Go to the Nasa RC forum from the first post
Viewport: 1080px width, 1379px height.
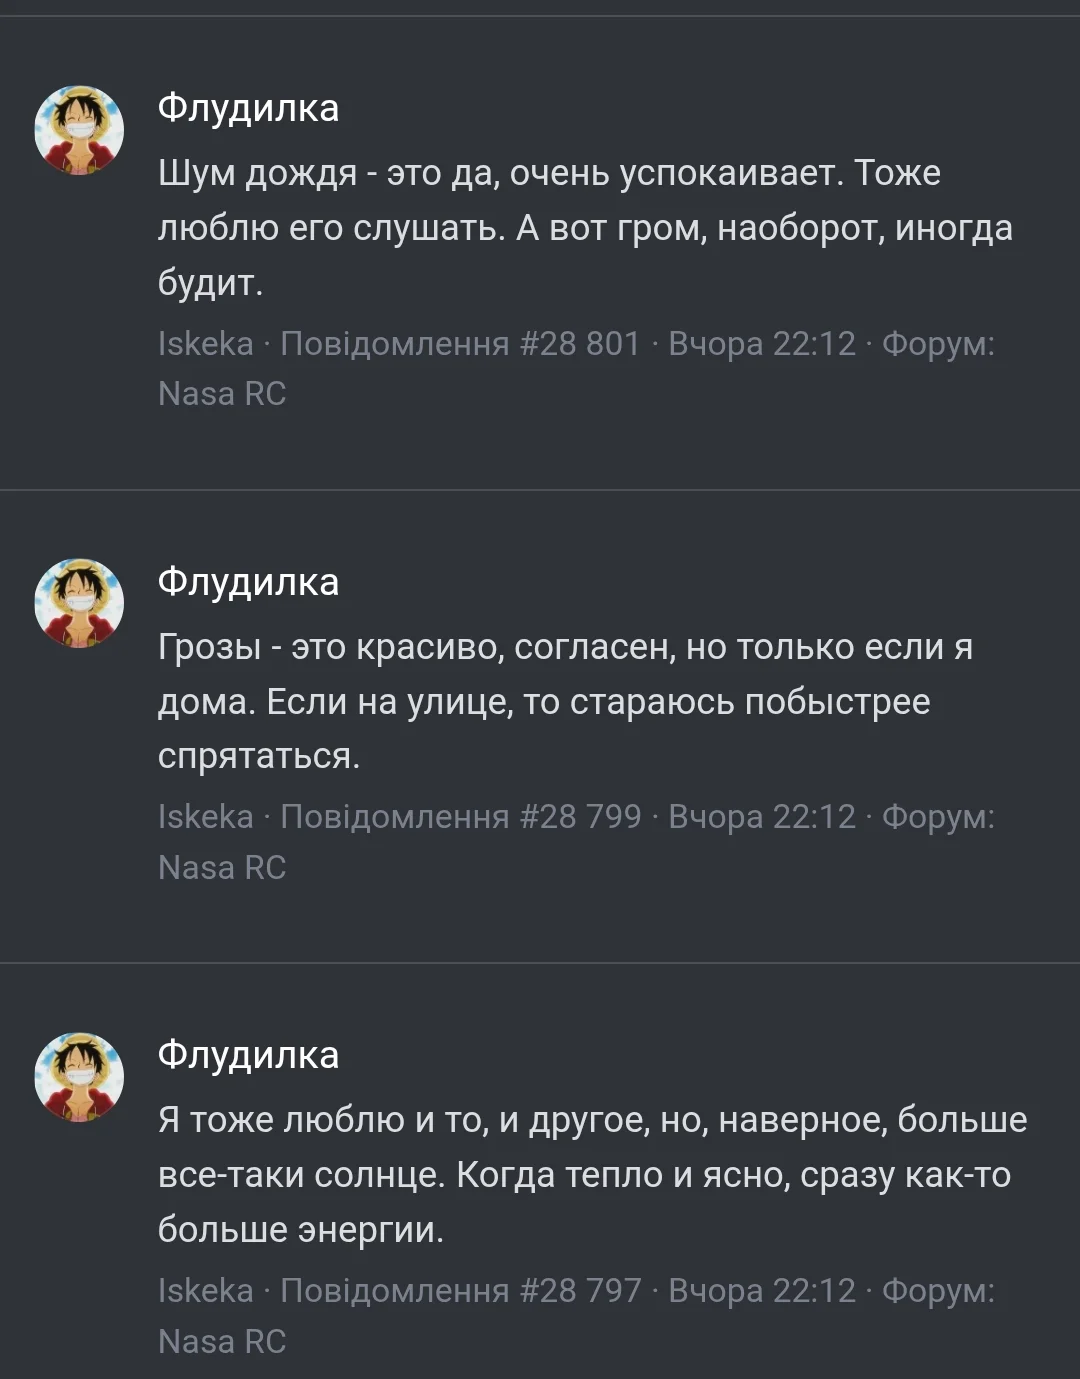pyautogui.click(x=222, y=393)
